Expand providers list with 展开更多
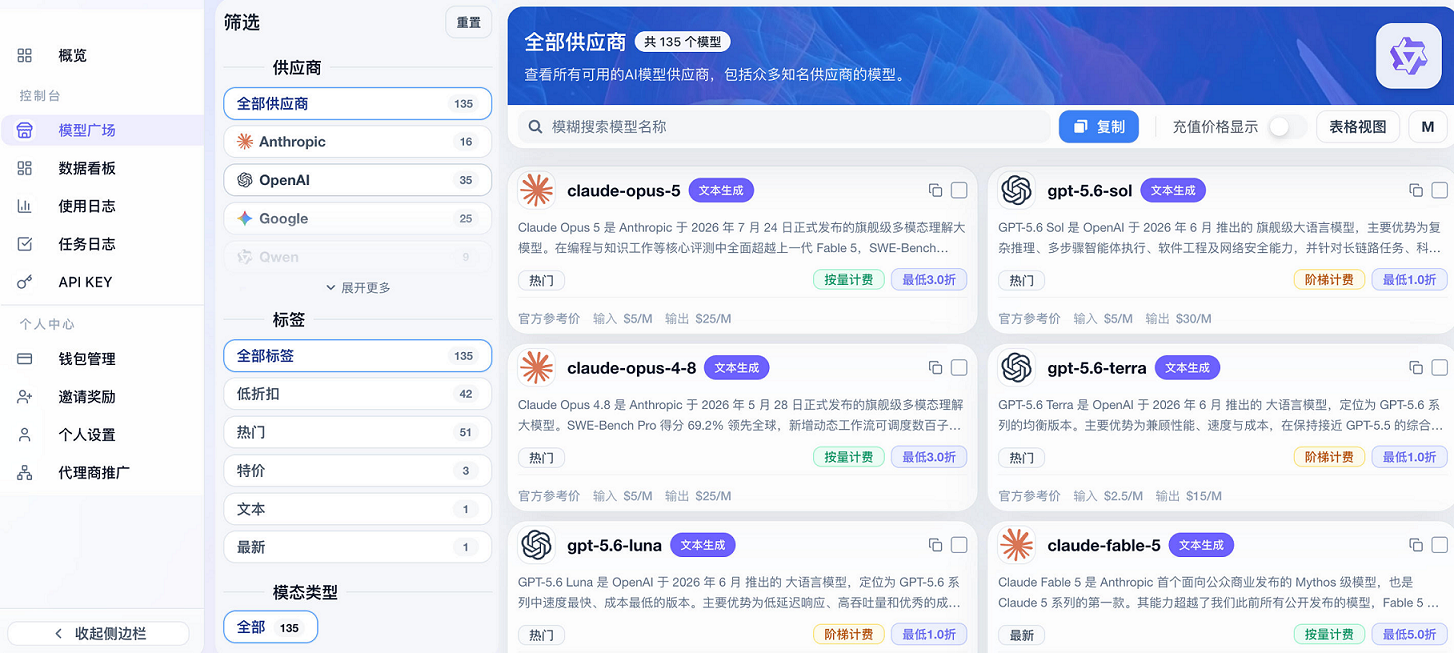 click(358, 287)
